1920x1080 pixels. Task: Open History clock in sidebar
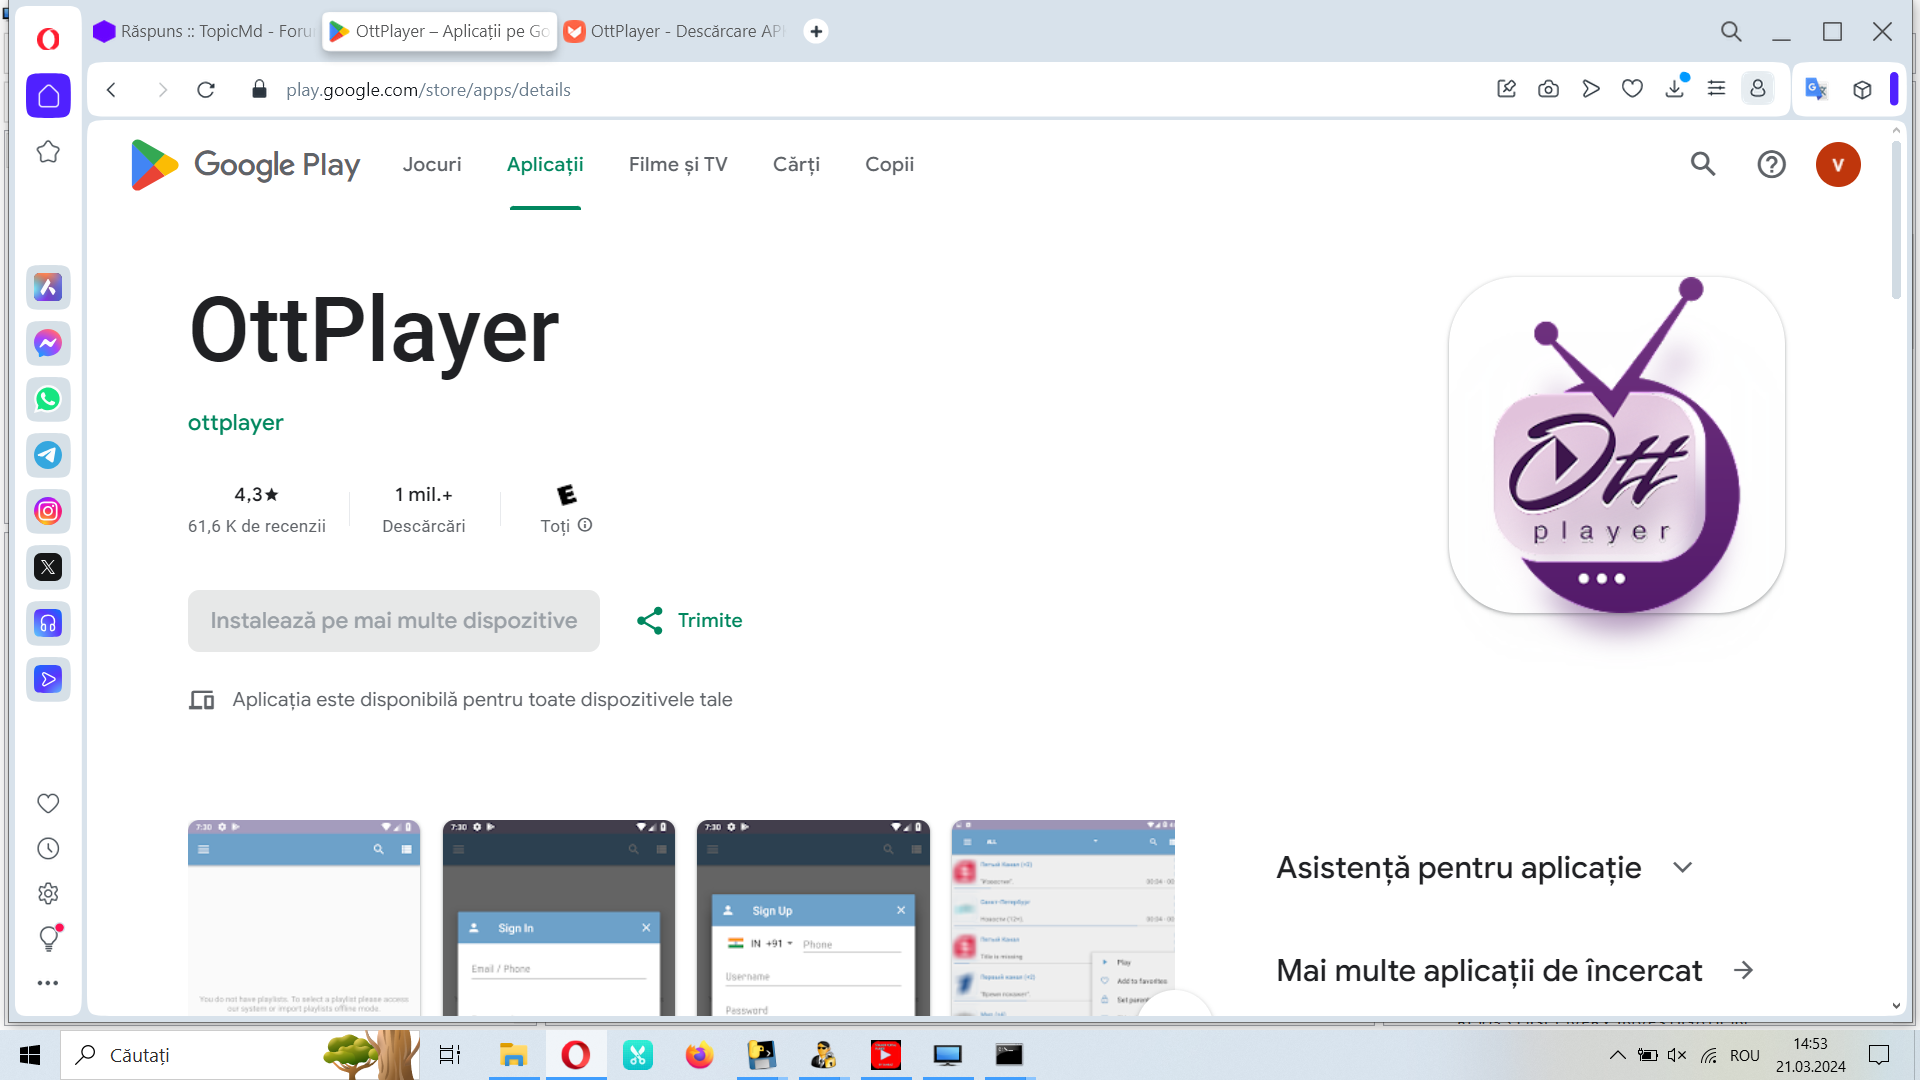coord(48,848)
